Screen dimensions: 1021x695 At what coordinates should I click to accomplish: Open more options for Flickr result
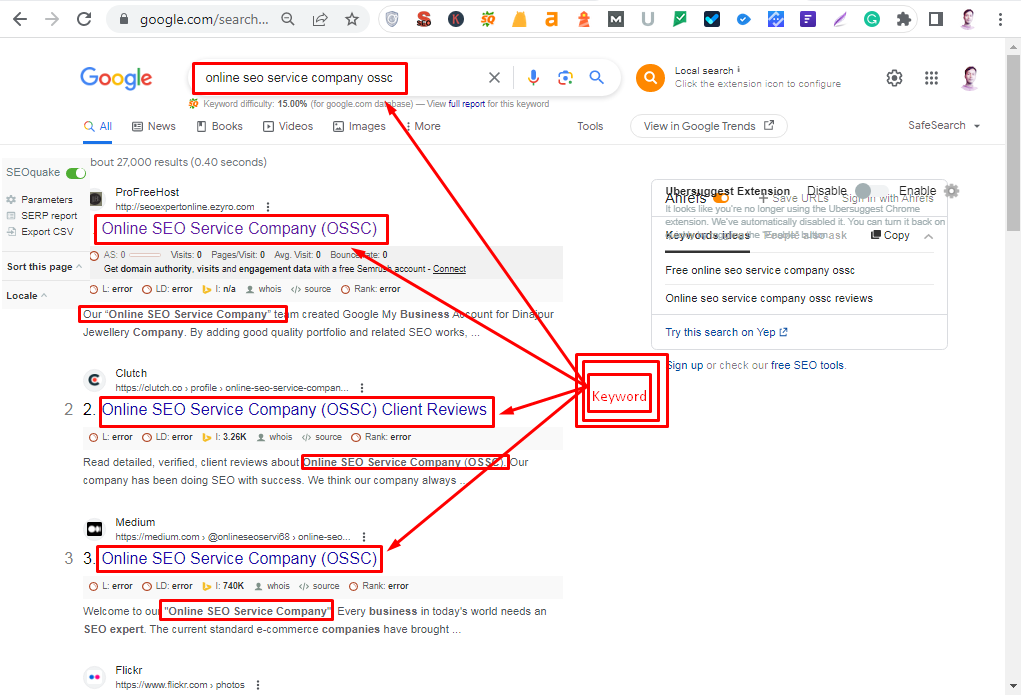click(258, 685)
